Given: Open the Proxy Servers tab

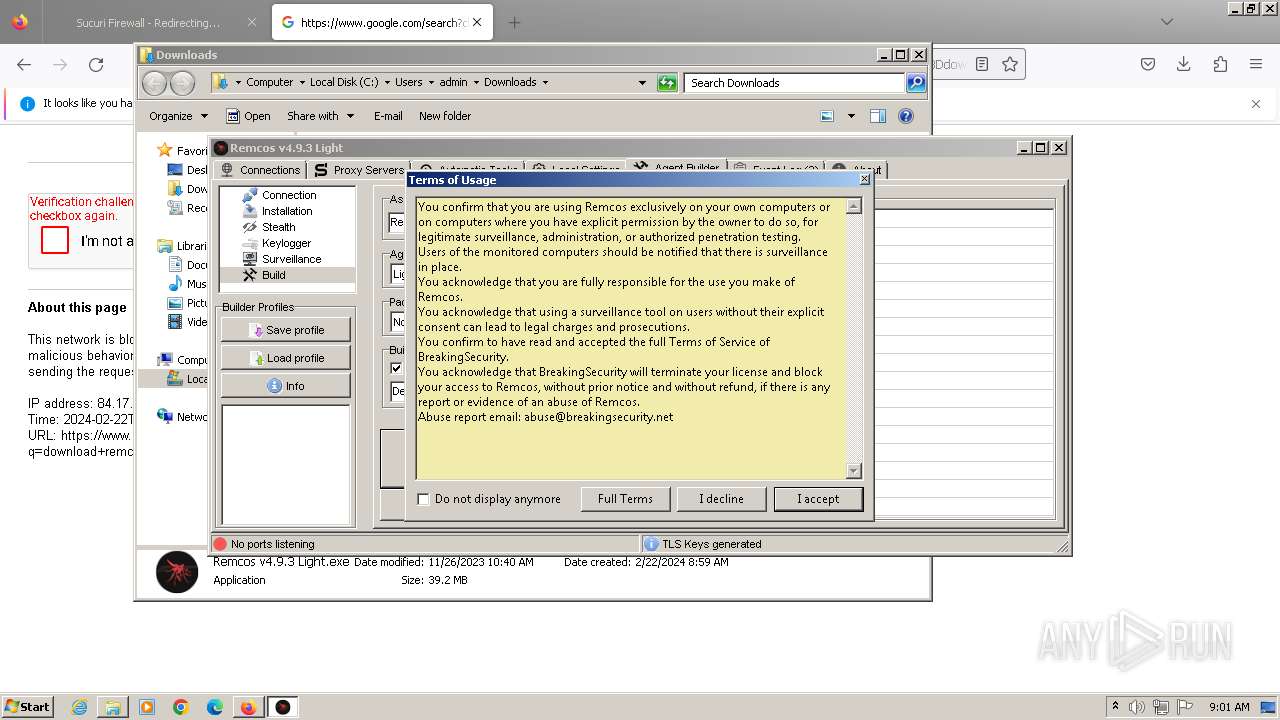Looking at the screenshot, I should [x=359, y=170].
